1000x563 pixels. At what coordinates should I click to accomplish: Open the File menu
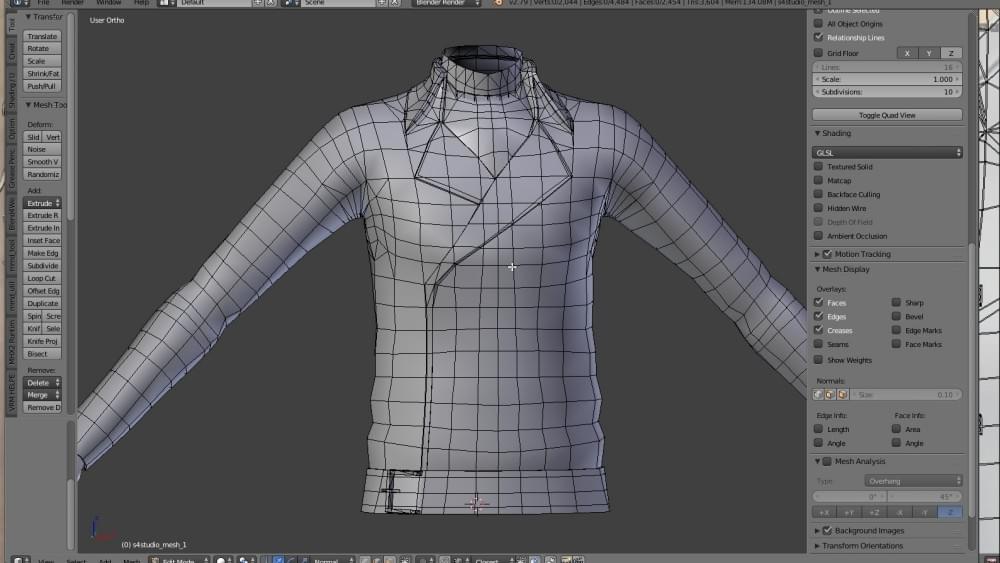(43, 3)
